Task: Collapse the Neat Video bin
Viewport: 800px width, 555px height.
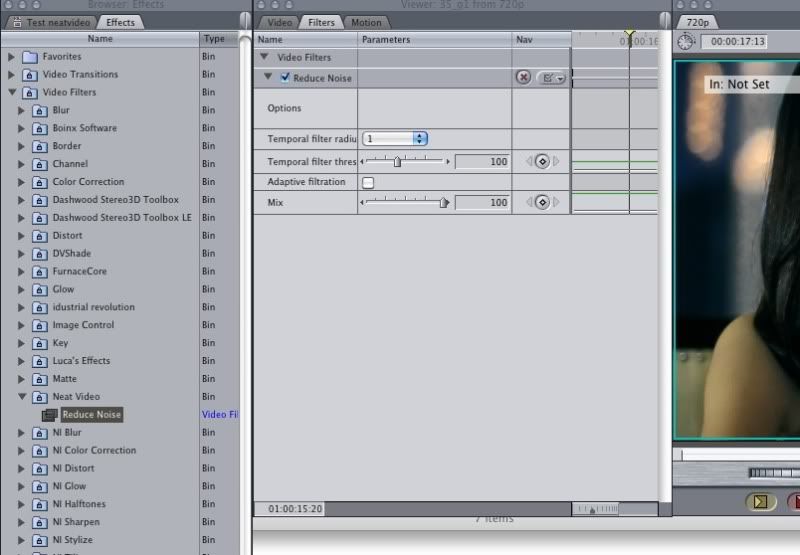Action: [22, 396]
